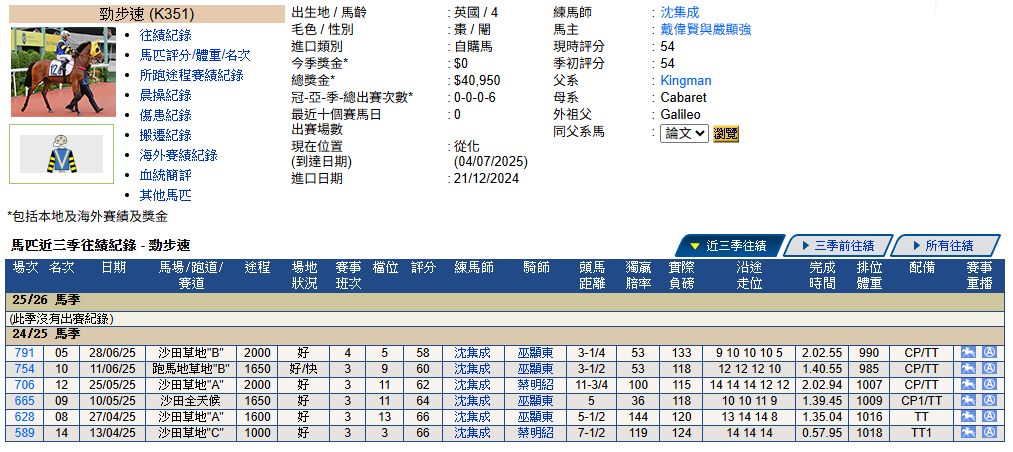Click the jockey silks image
This screenshot has height=452, width=1013.
click(61, 154)
